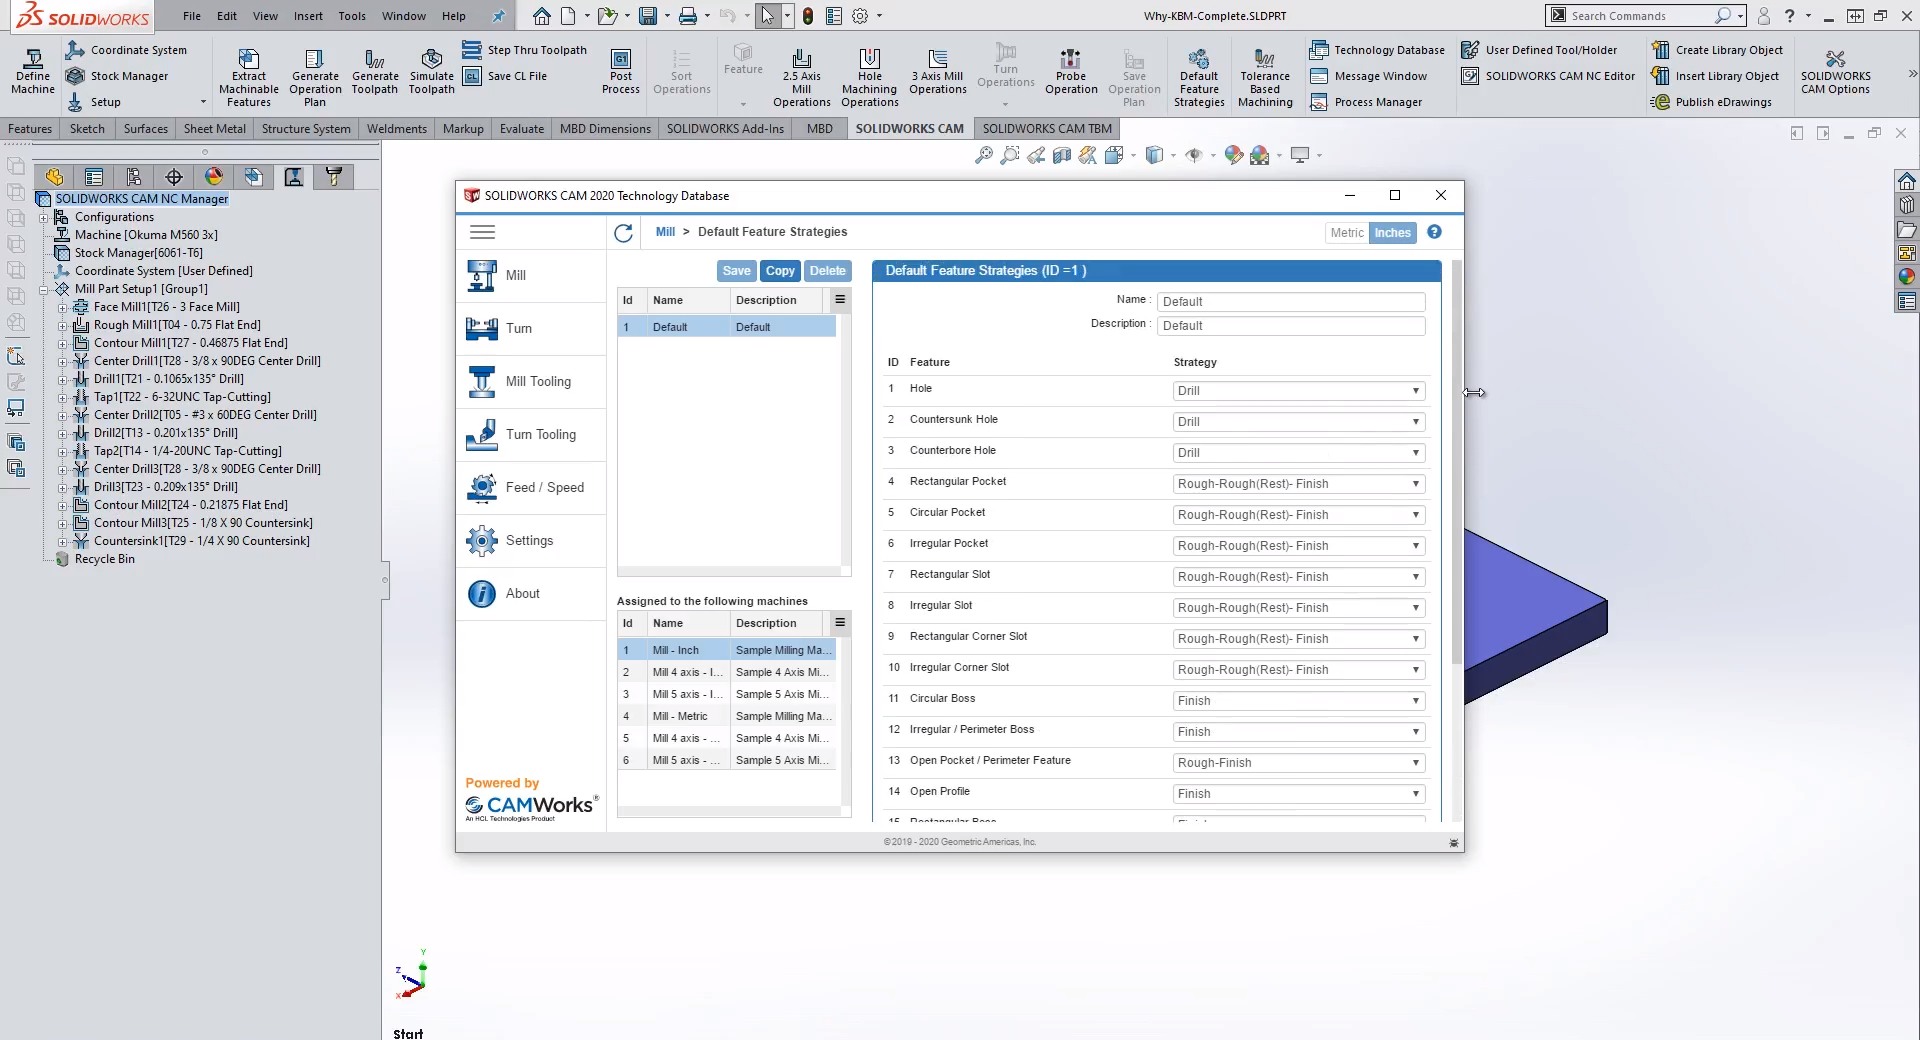
Task: Click the Delete strategy button
Action: click(x=827, y=271)
